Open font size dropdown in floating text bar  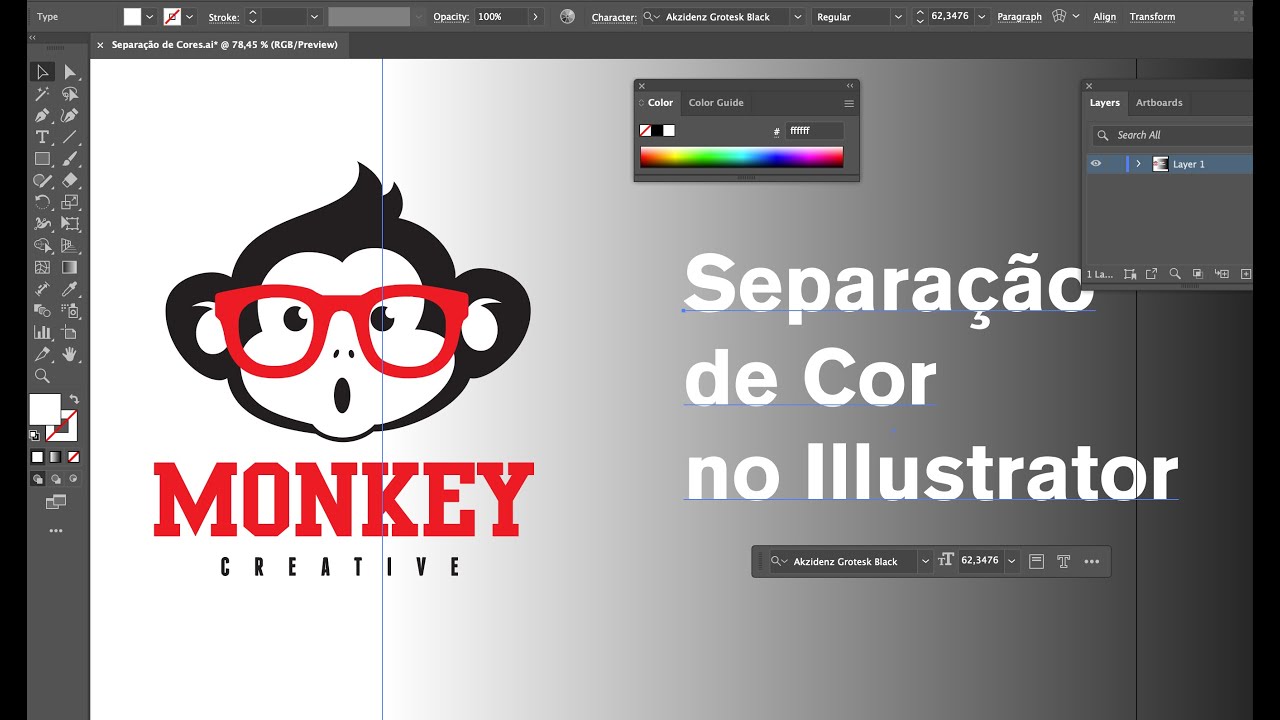tap(1011, 562)
